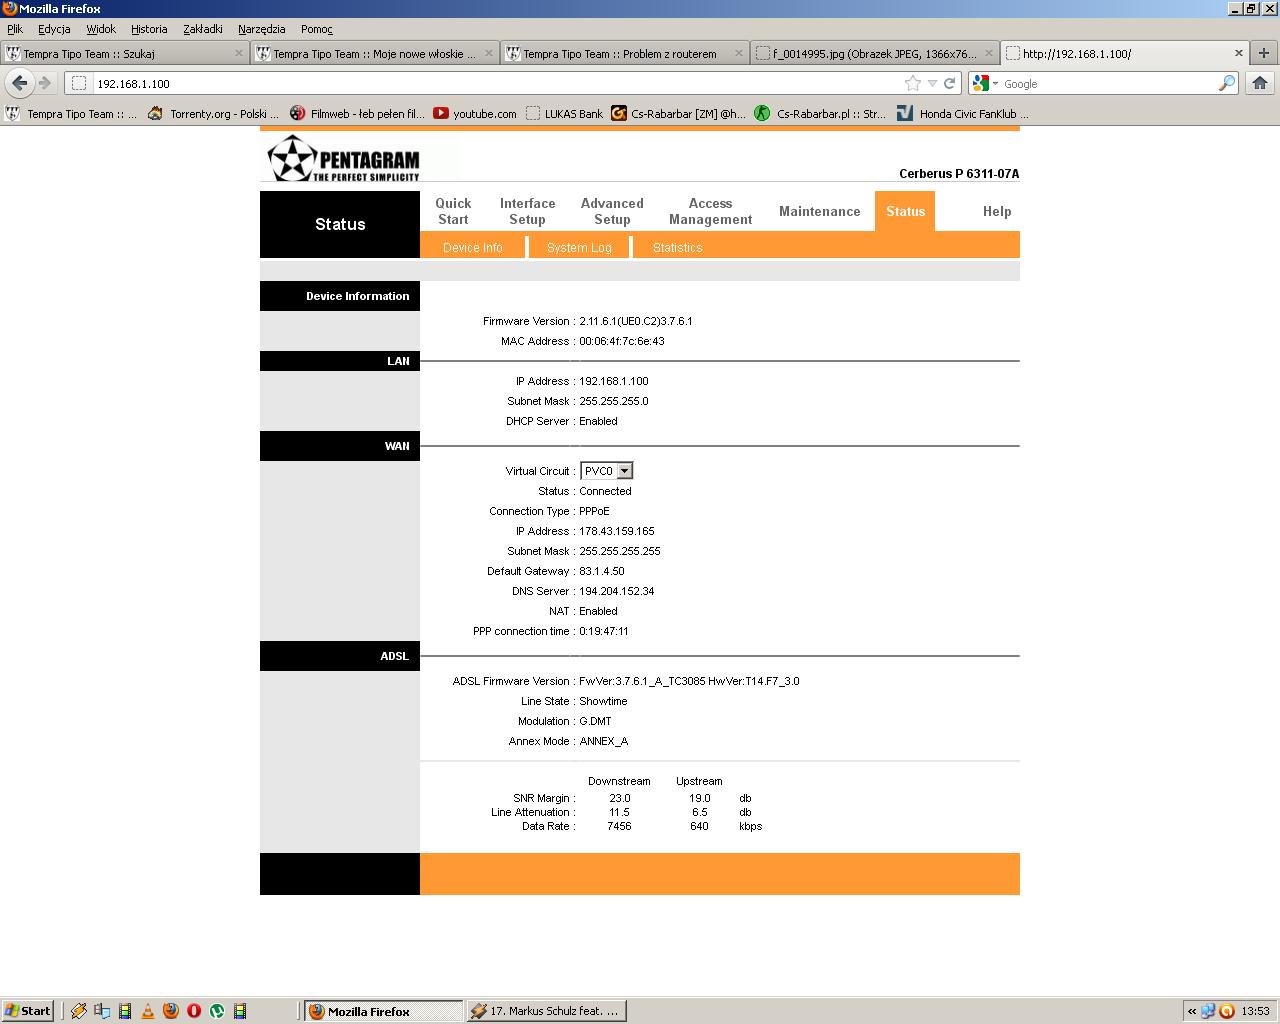Select the orange Status top tab
The width and height of the screenshot is (1280, 1024).
pos(905,211)
